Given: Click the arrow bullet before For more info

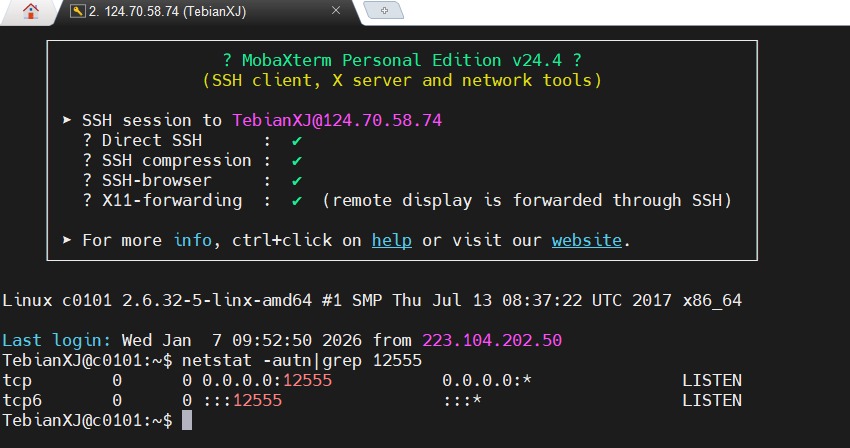Looking at the screenshot, I should point(67,240).
